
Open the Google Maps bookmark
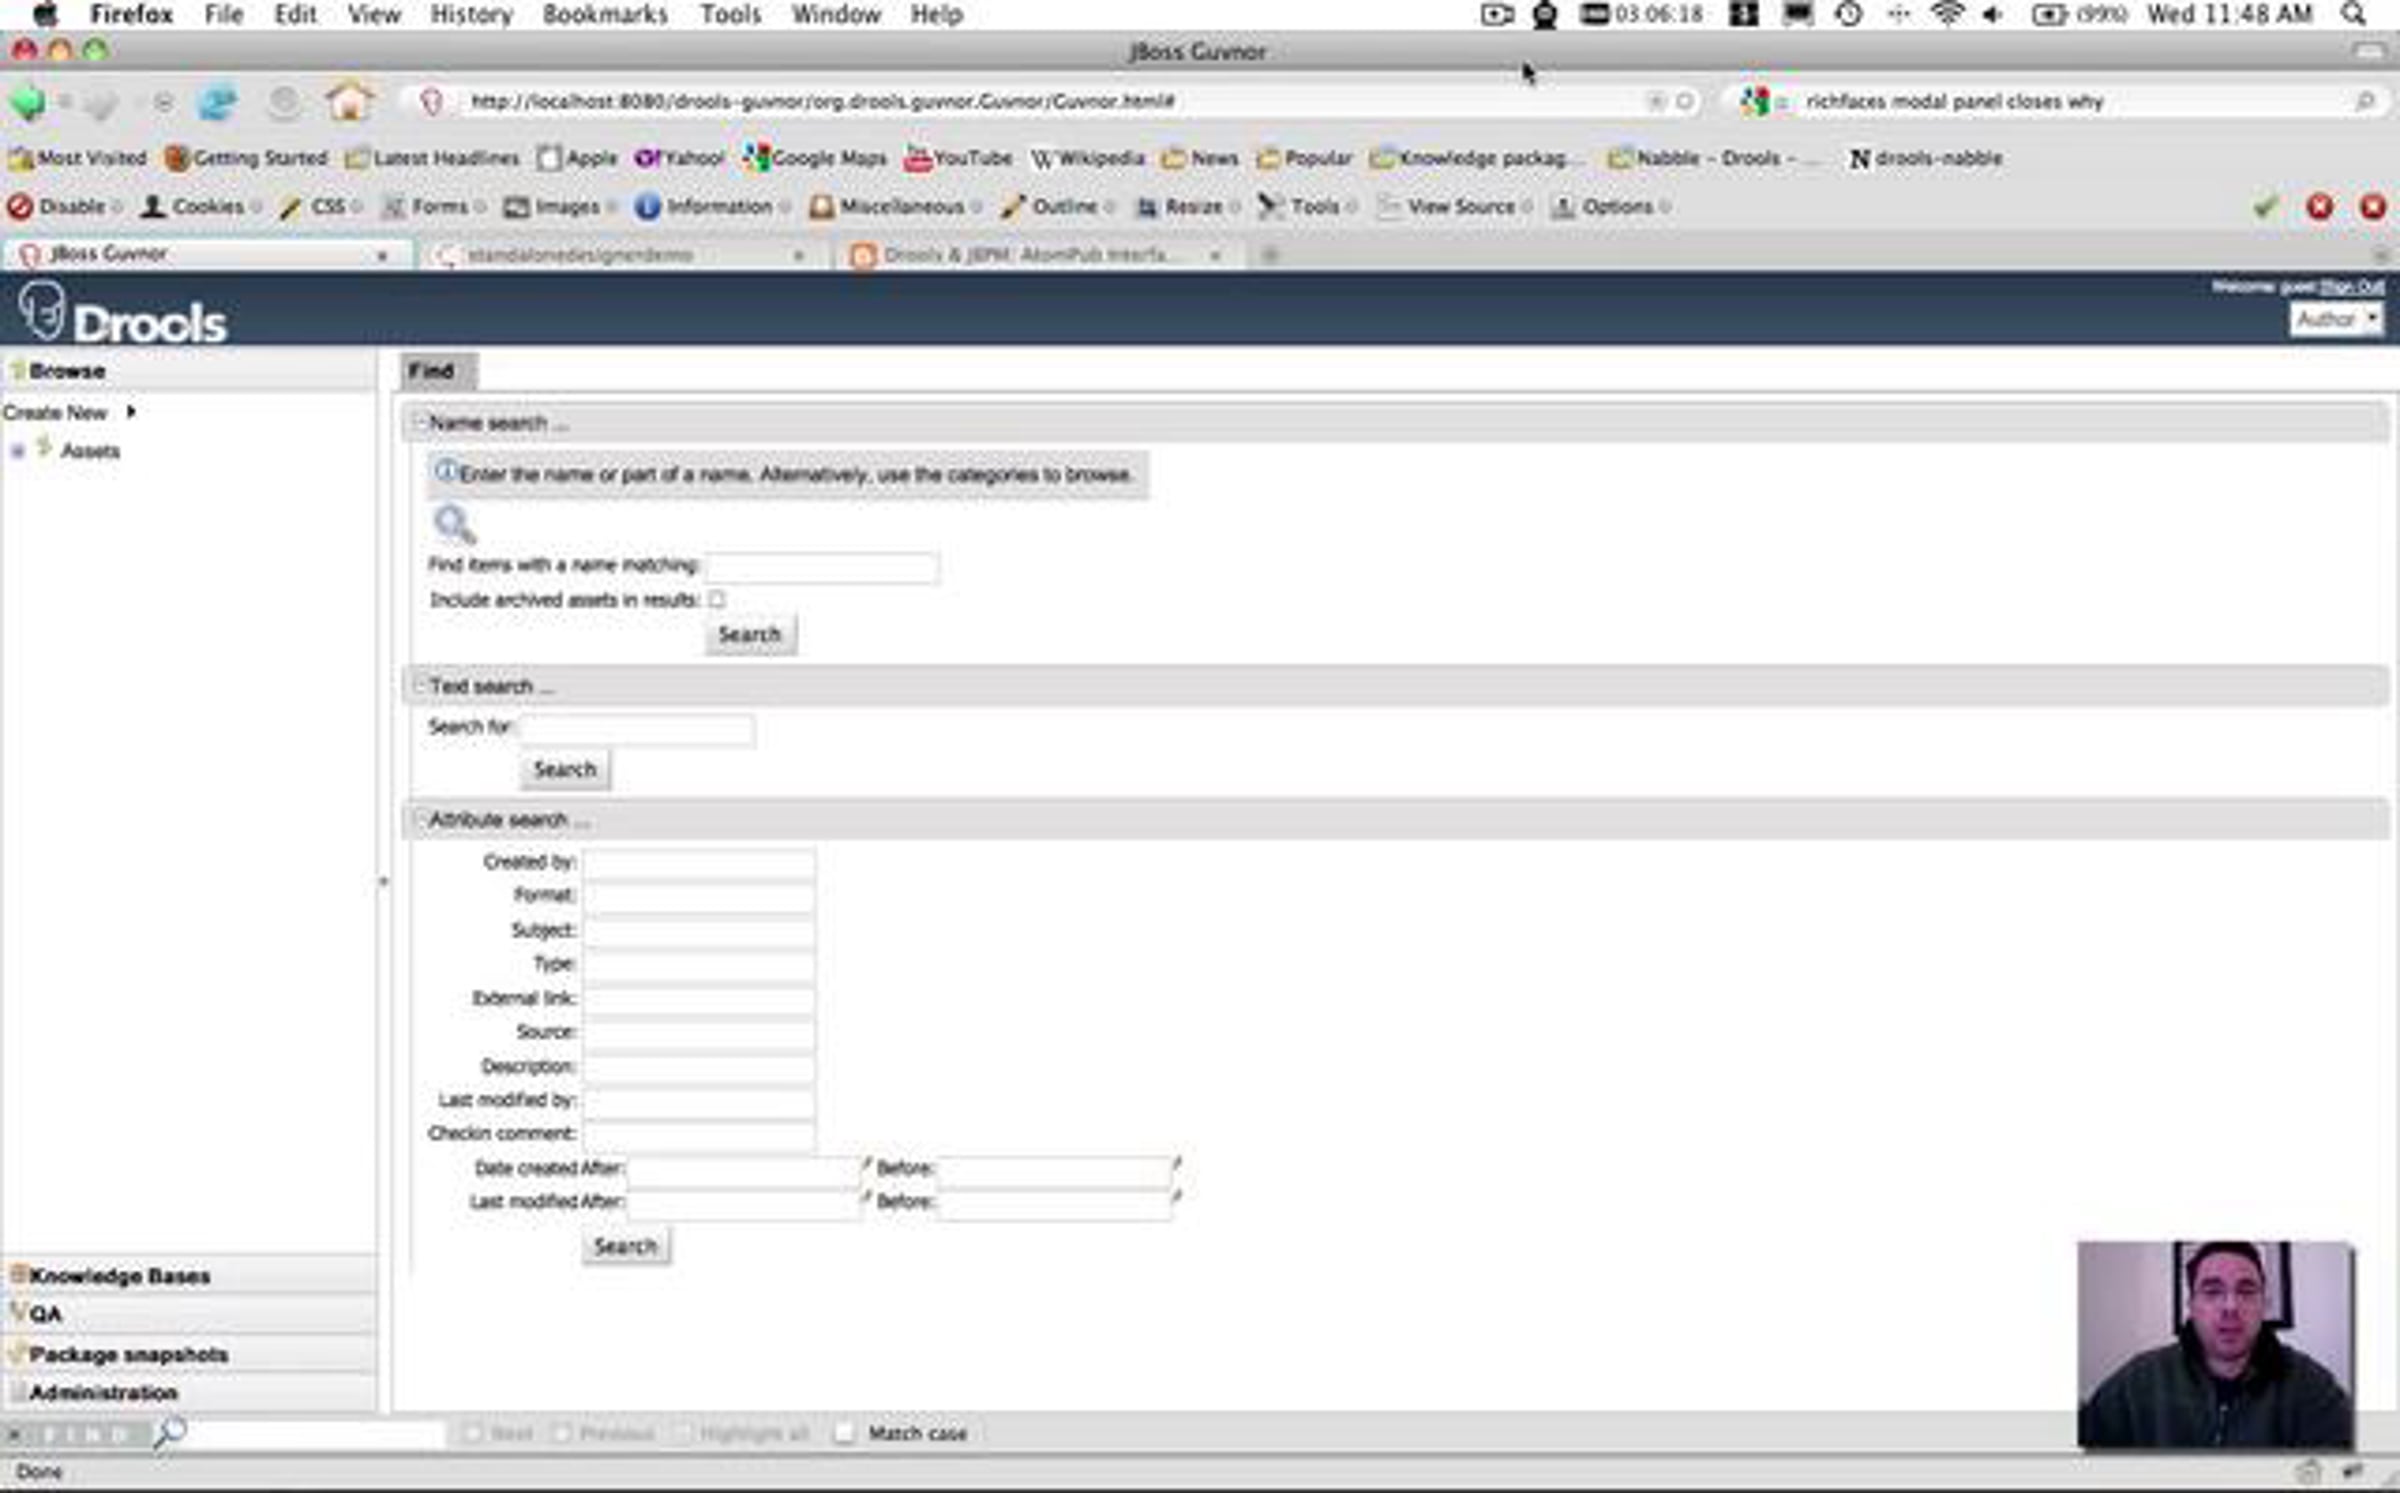[815, 158]
